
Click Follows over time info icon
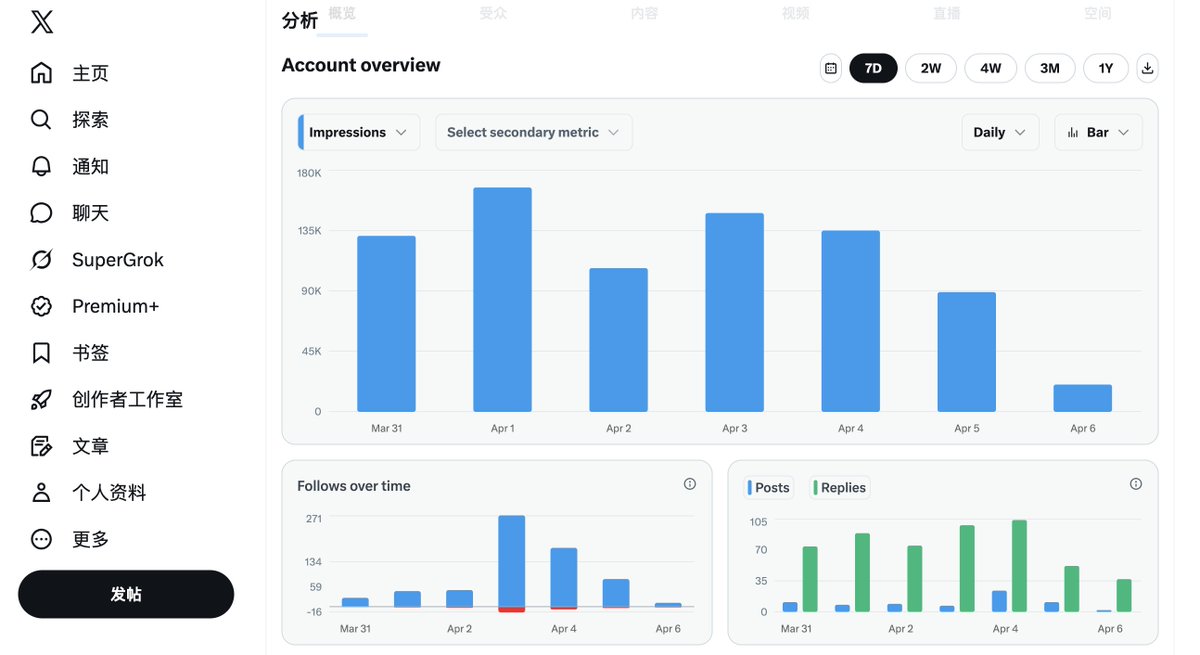pyautogui.click(x=690, y=484)
